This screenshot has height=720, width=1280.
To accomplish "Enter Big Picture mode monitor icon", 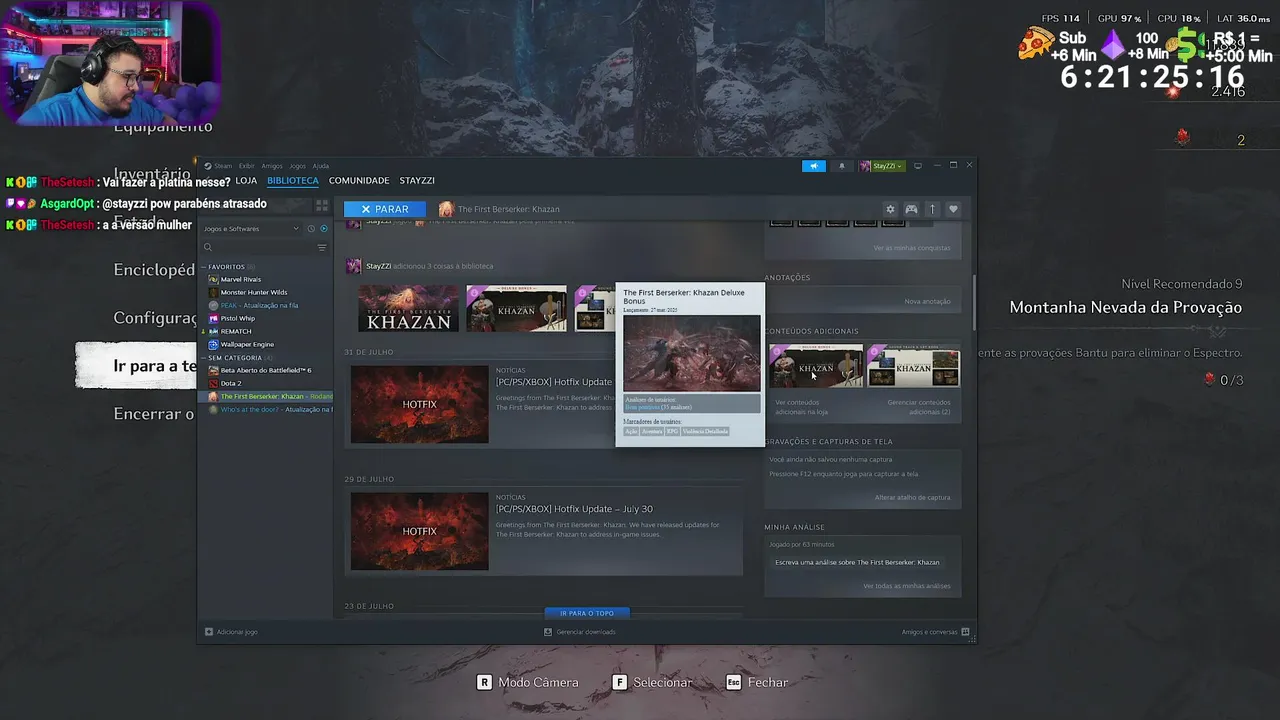I will pos(918,166).
